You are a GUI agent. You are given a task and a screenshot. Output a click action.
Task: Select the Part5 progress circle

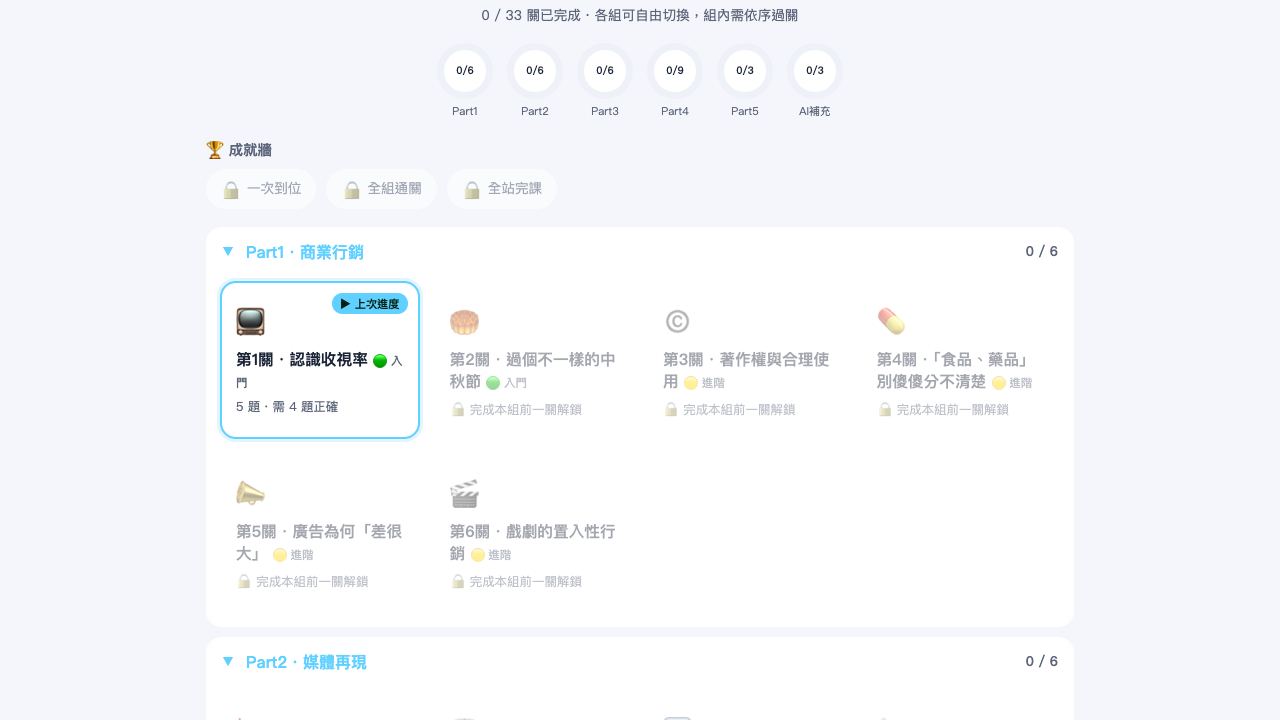coord(745,71)
